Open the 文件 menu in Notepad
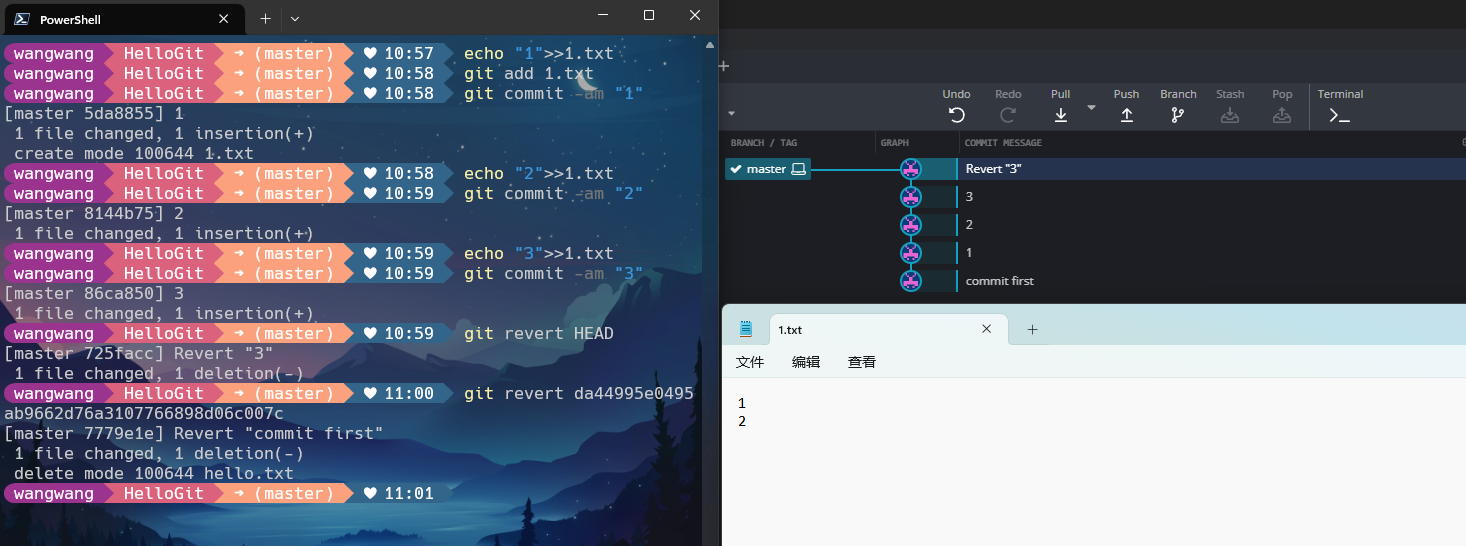 coord(750,362)
